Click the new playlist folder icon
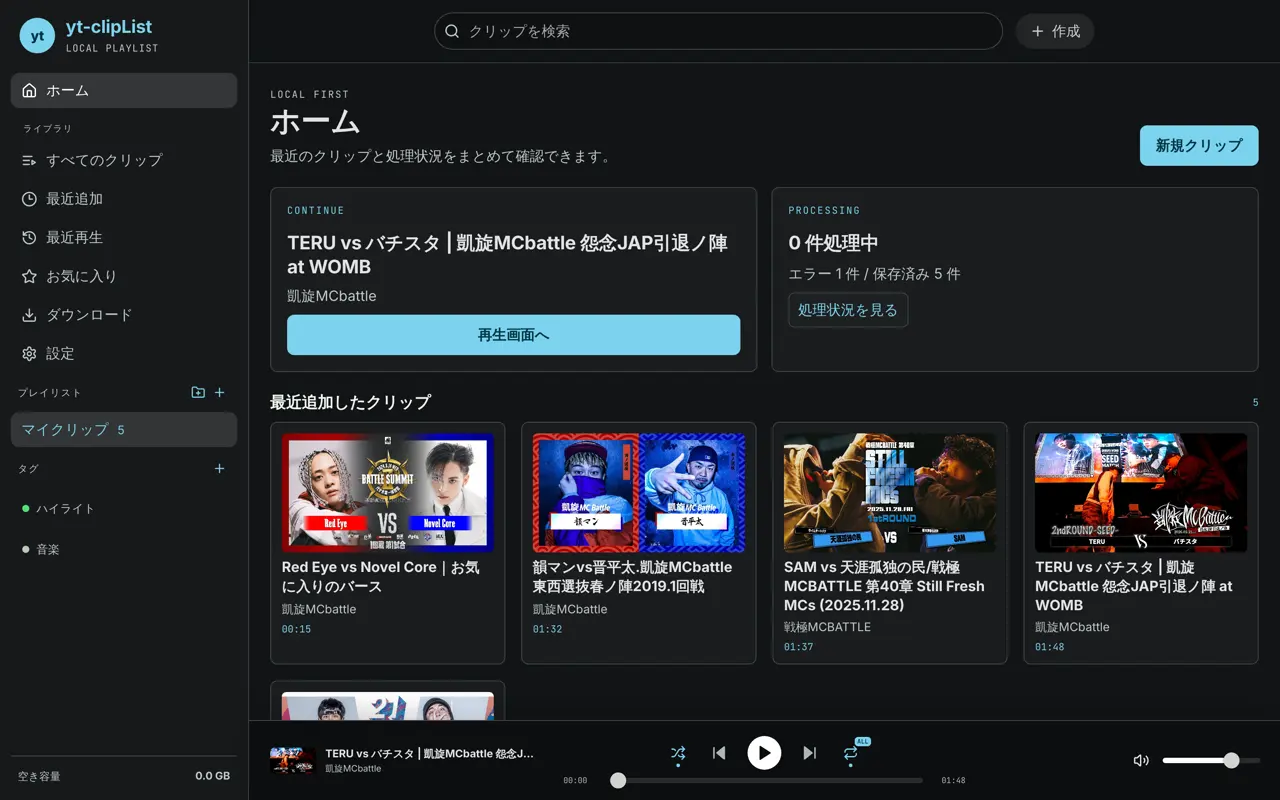1280x800 pixels. pyautogui.click(x=198, y=393)
